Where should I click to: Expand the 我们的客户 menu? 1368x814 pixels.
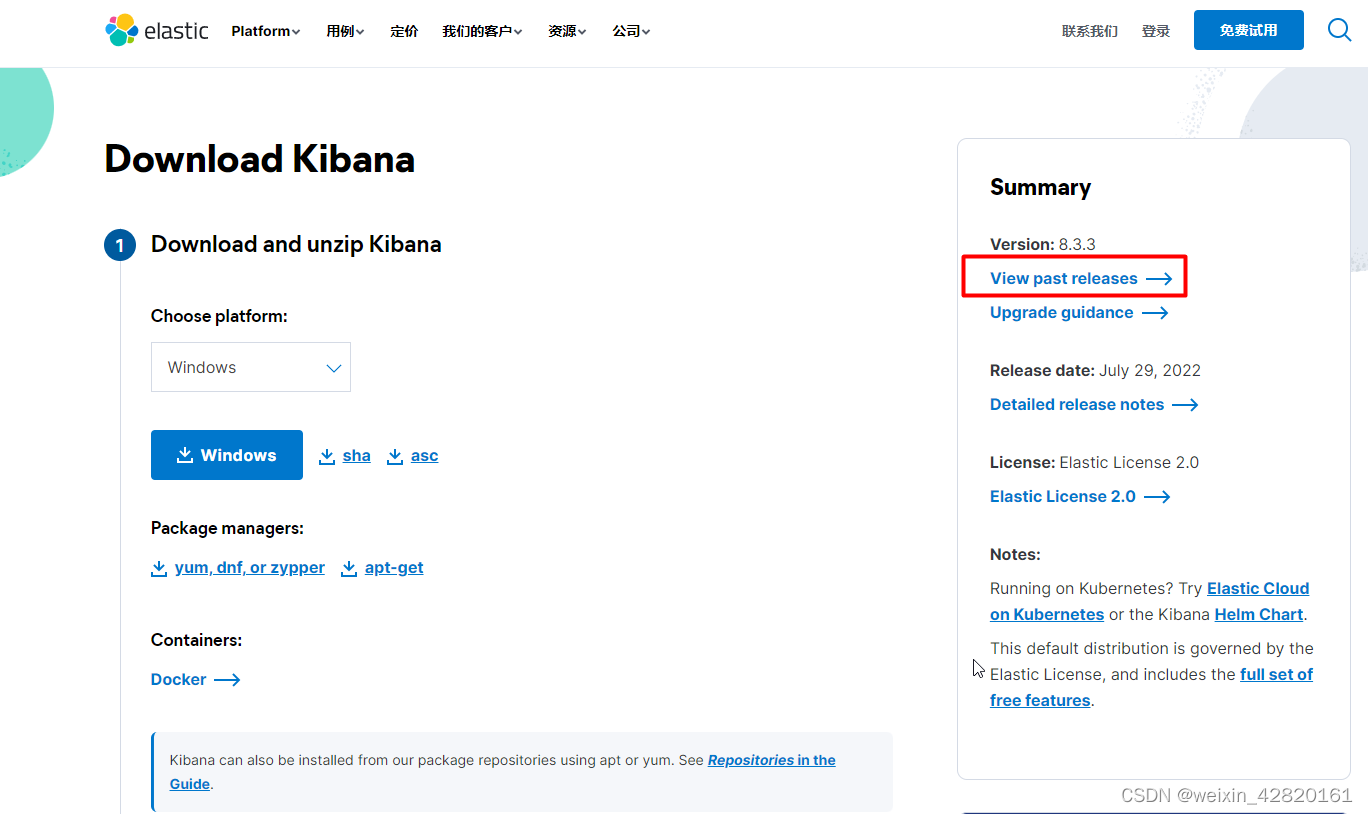click(482, 31)
